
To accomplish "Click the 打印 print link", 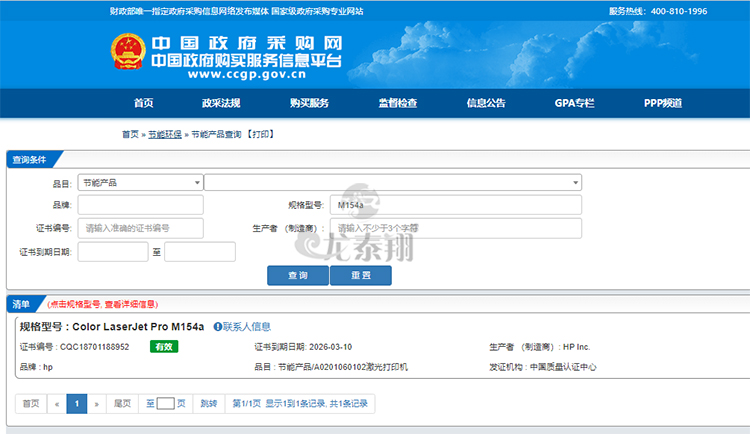I will click(260, 134).
